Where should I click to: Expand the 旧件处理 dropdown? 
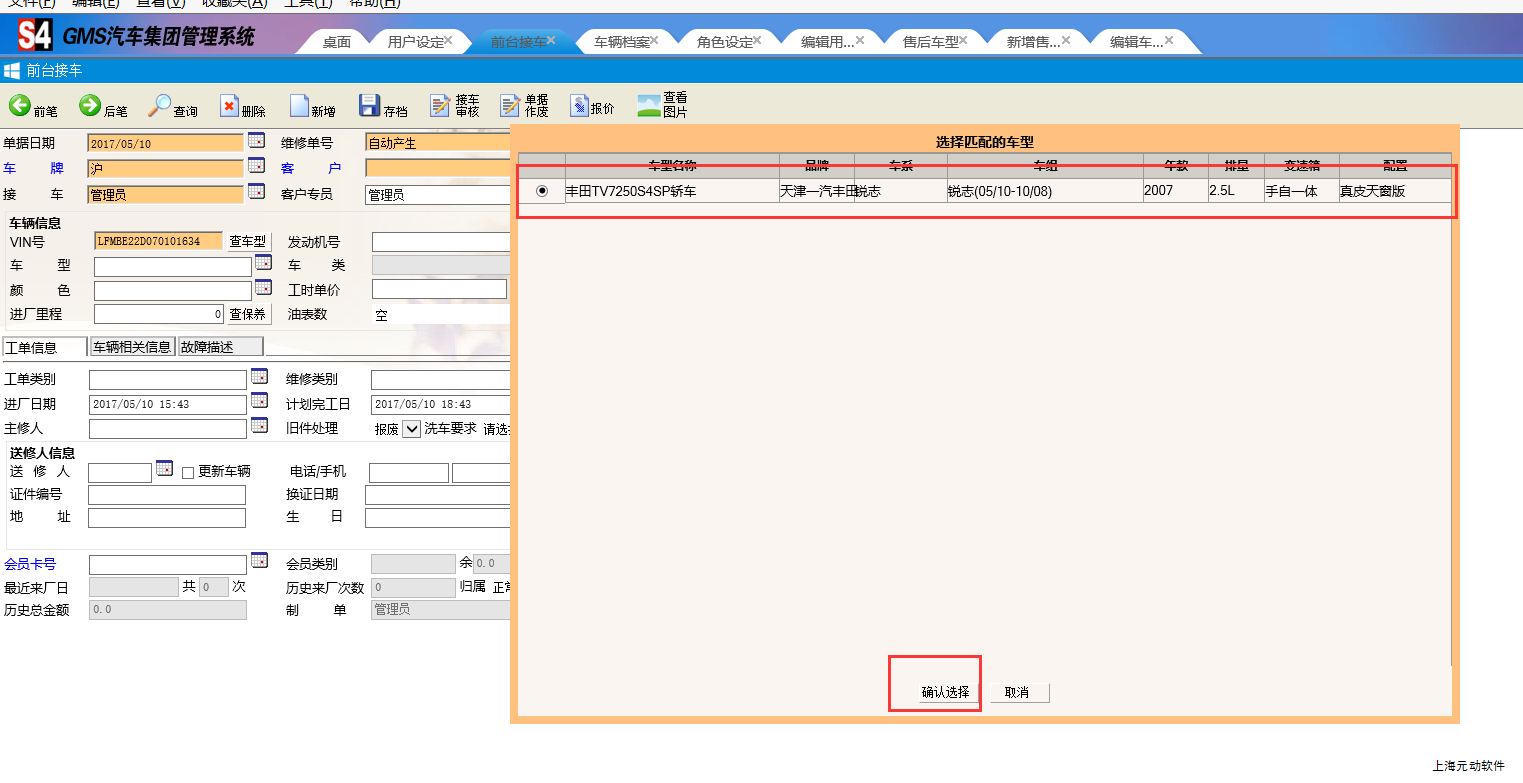click(x=411, y=429)
